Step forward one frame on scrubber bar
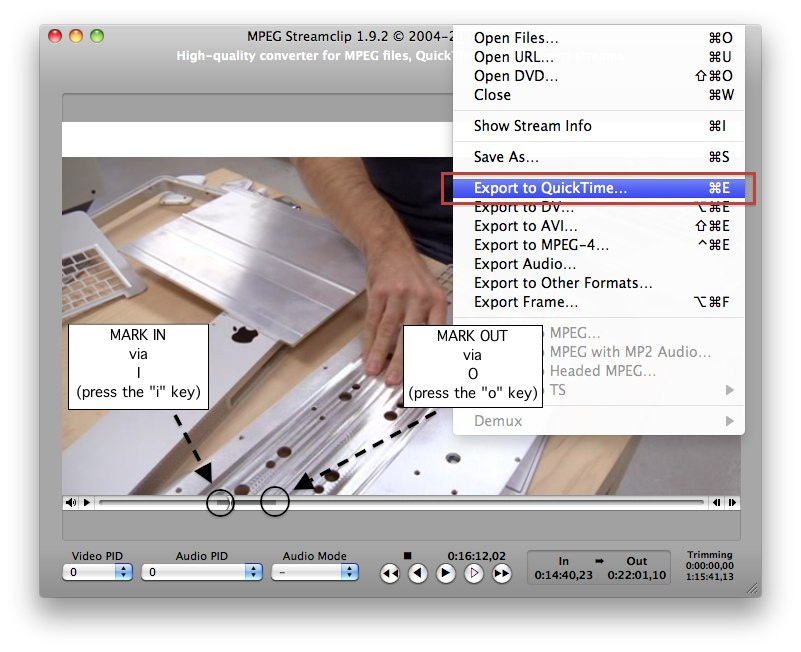Image resolution: width=801 pixels, height=652 pixels. click(x=733, y=503)
